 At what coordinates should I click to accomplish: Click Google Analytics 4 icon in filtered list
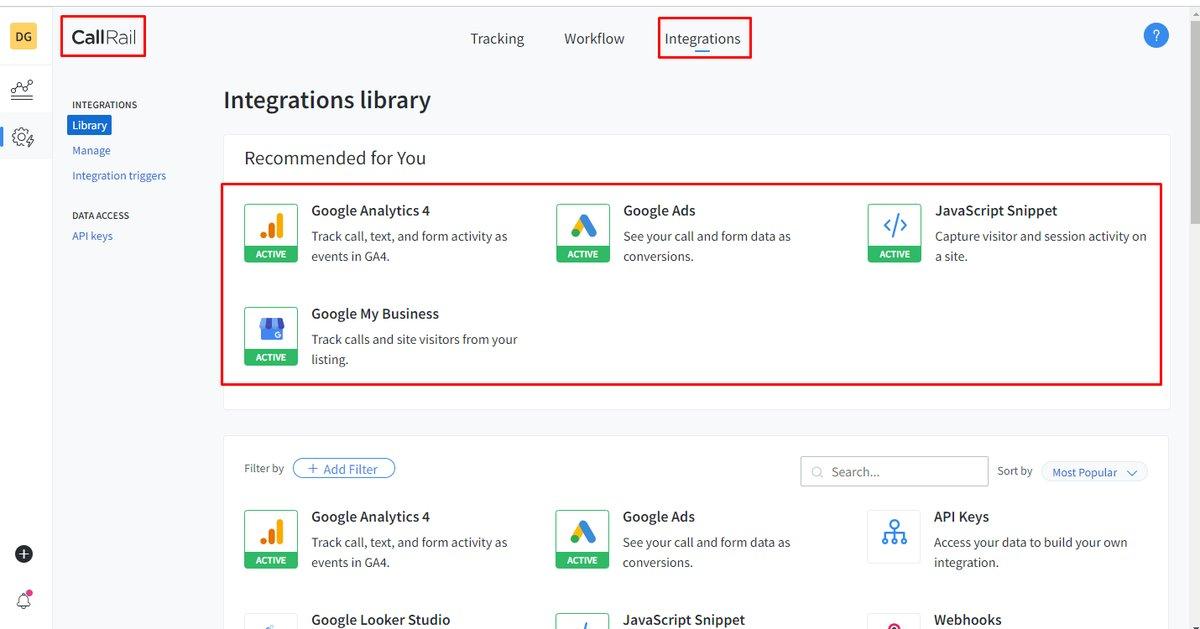tap(271, 539)
